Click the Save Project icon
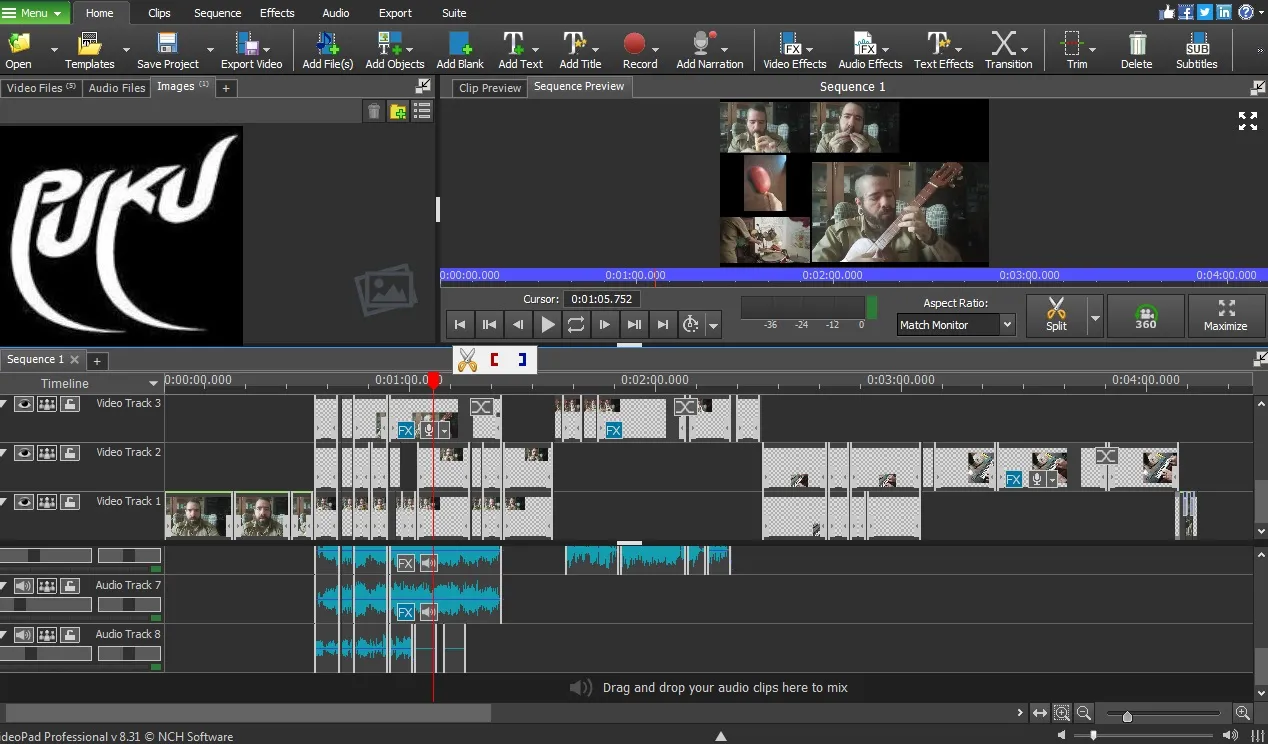The height and width of the screenshot is (744, 1268). click(168, 51)
